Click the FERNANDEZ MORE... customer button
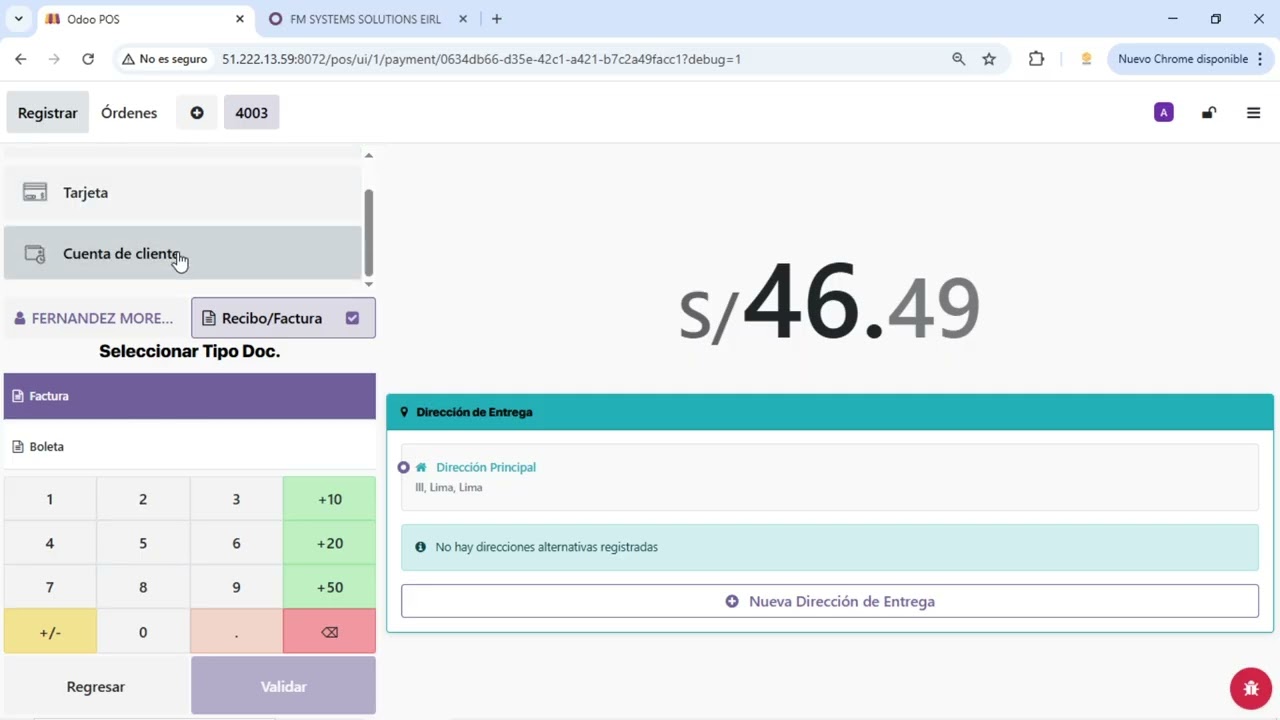Viewport: 1280px width, 720px height. point(94,318)
